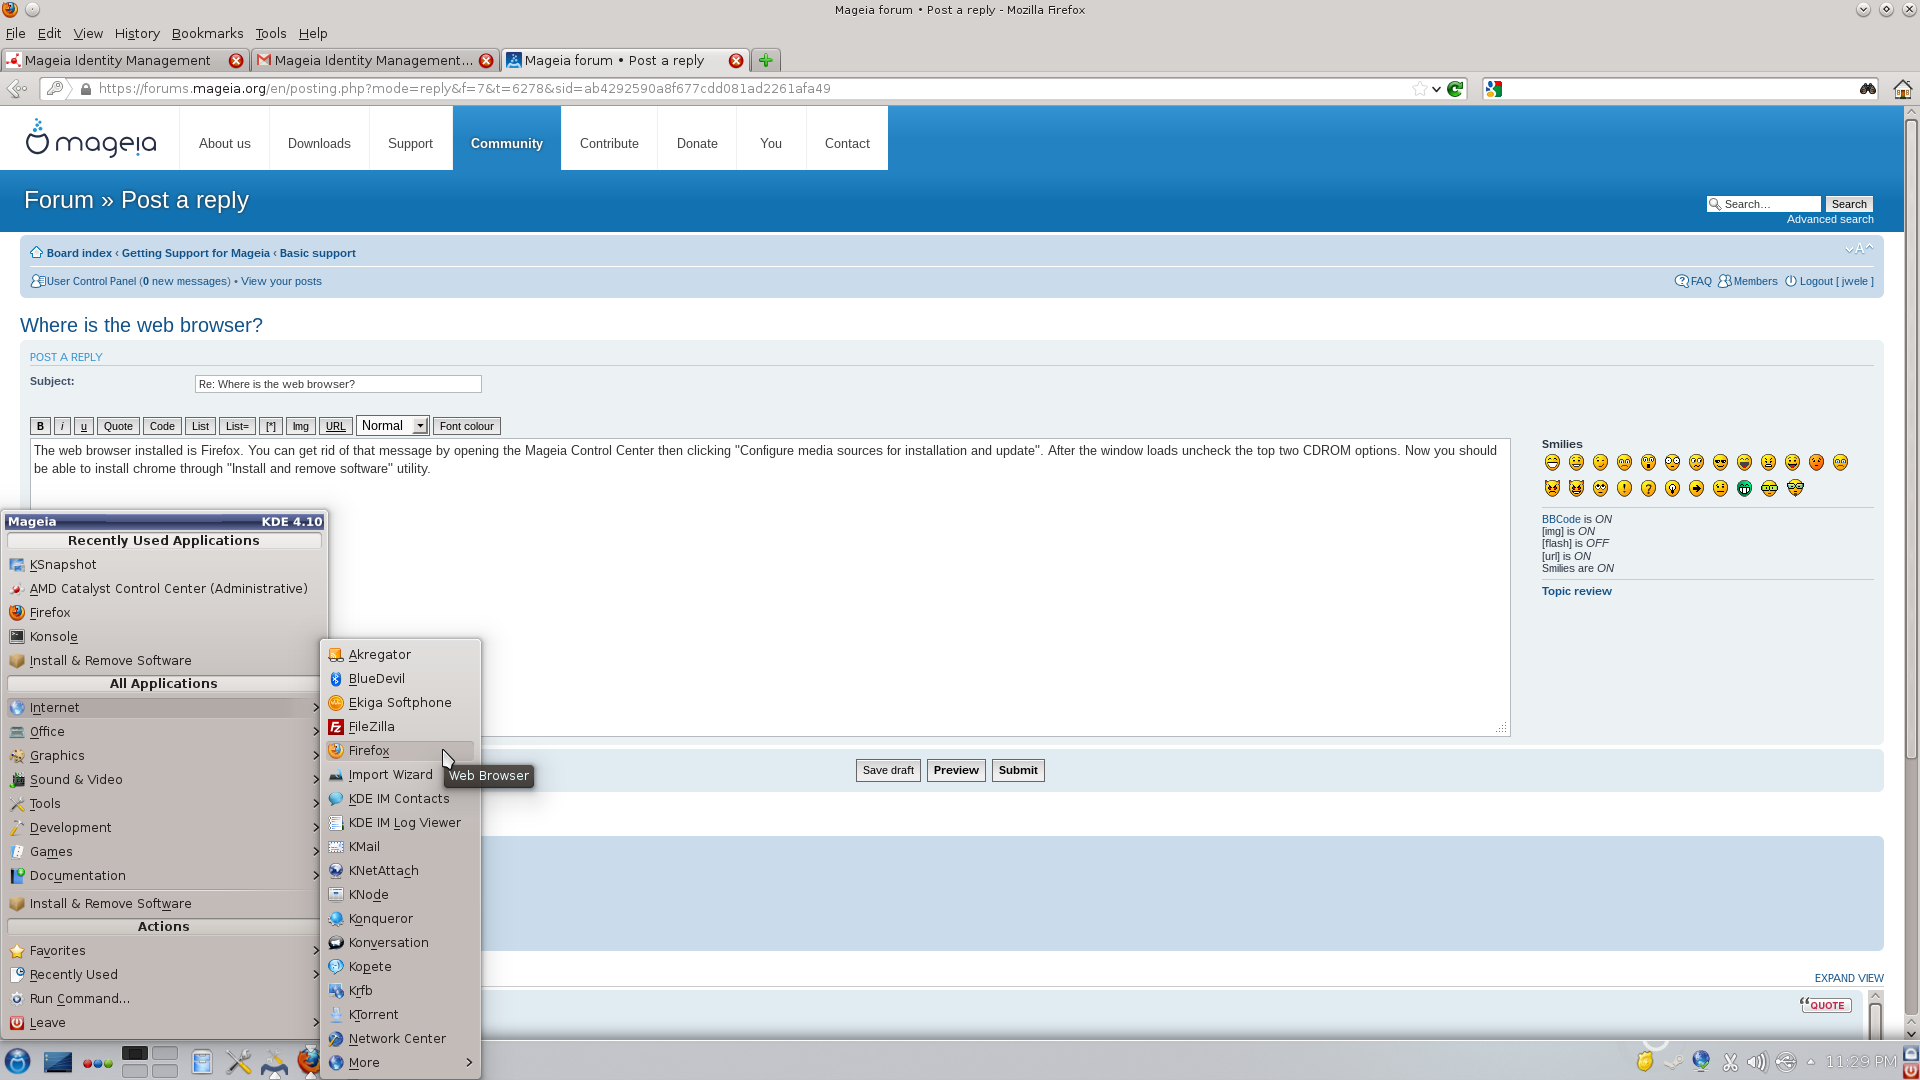Expand the Favorites submenu
Screen dimensions: 1920x1080
pos(164,951)
